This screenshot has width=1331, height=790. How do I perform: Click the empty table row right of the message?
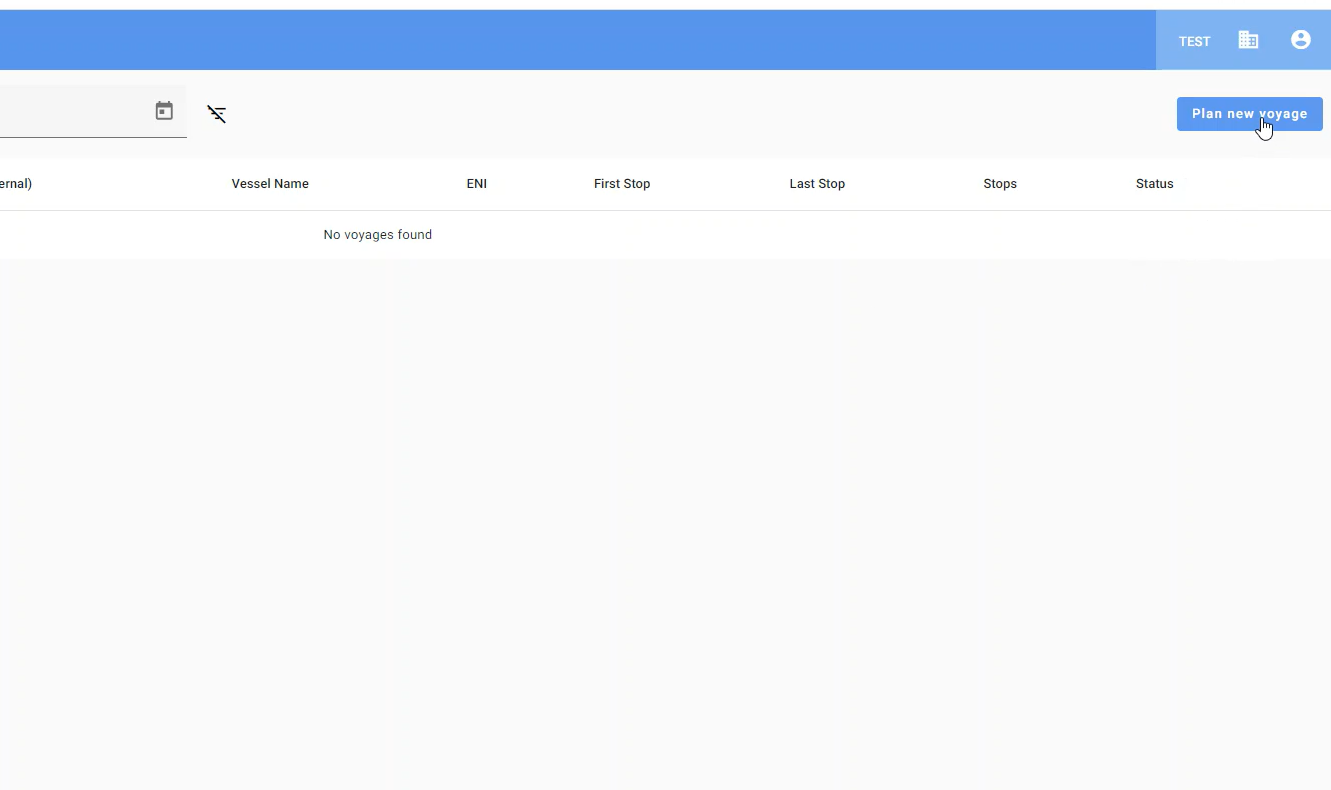pyautogui.click(x=850, y=235)
